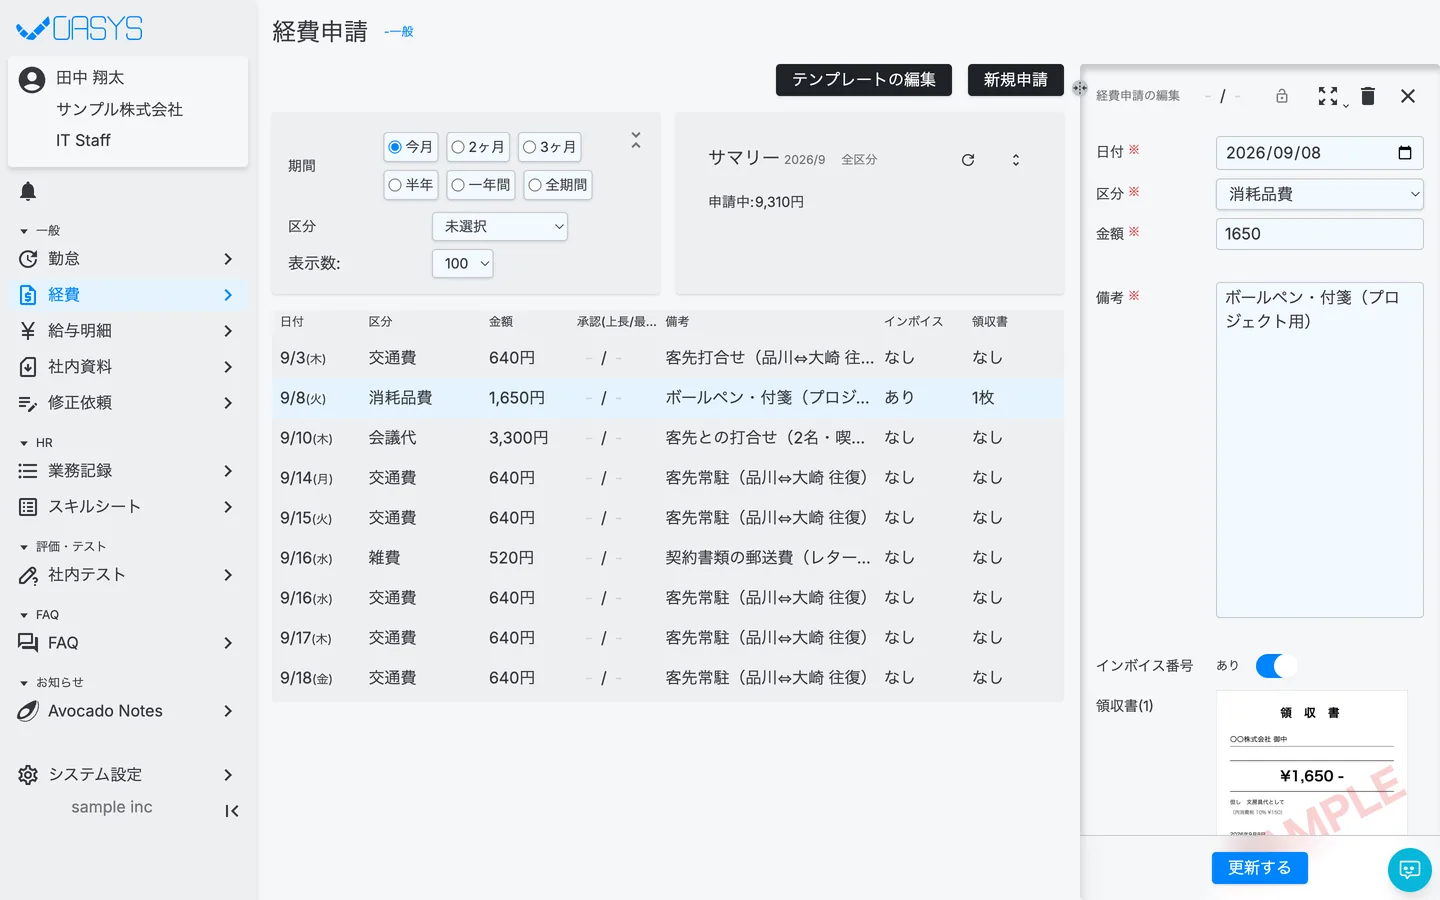Viewport: 1440px width, 900px height.
Task: Delete the expense with trash icon
Action: [1368, 96]
